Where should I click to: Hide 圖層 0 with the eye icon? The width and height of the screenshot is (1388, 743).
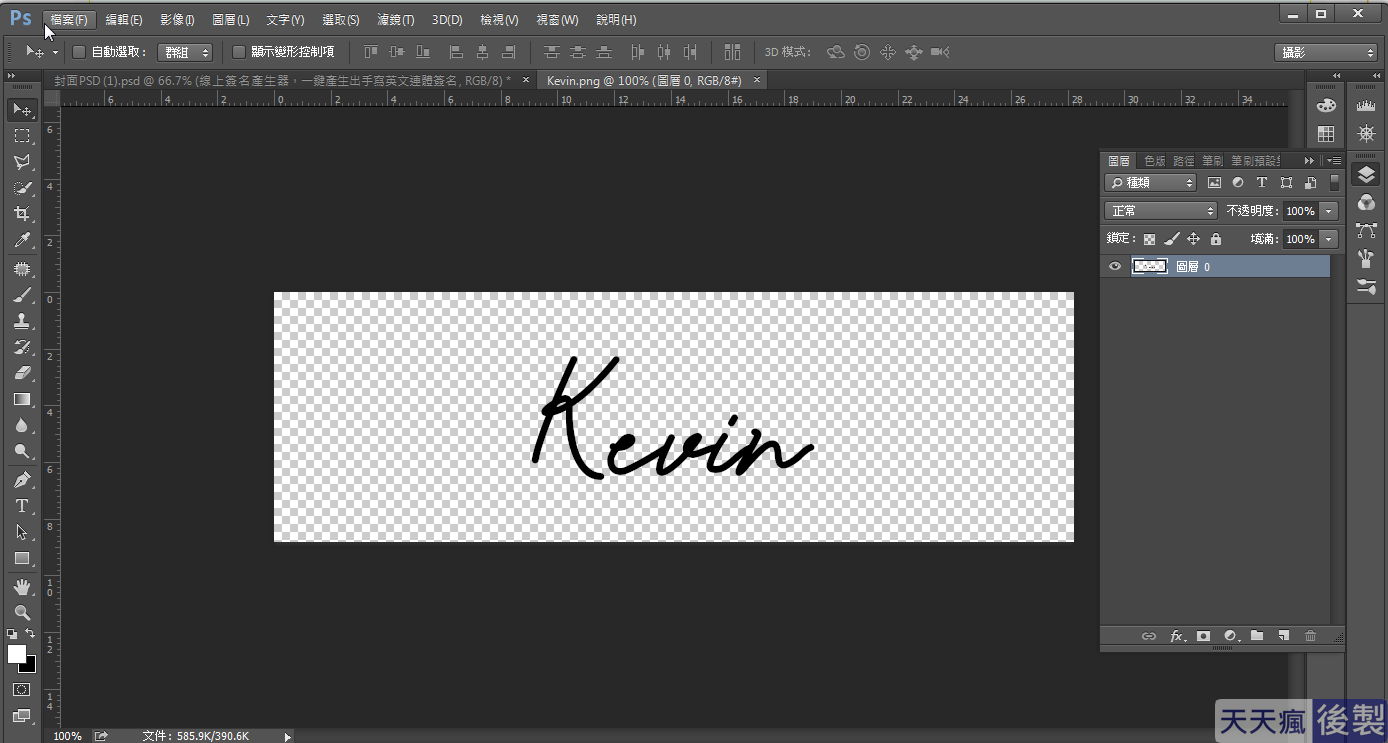(x=1115, y=266)
